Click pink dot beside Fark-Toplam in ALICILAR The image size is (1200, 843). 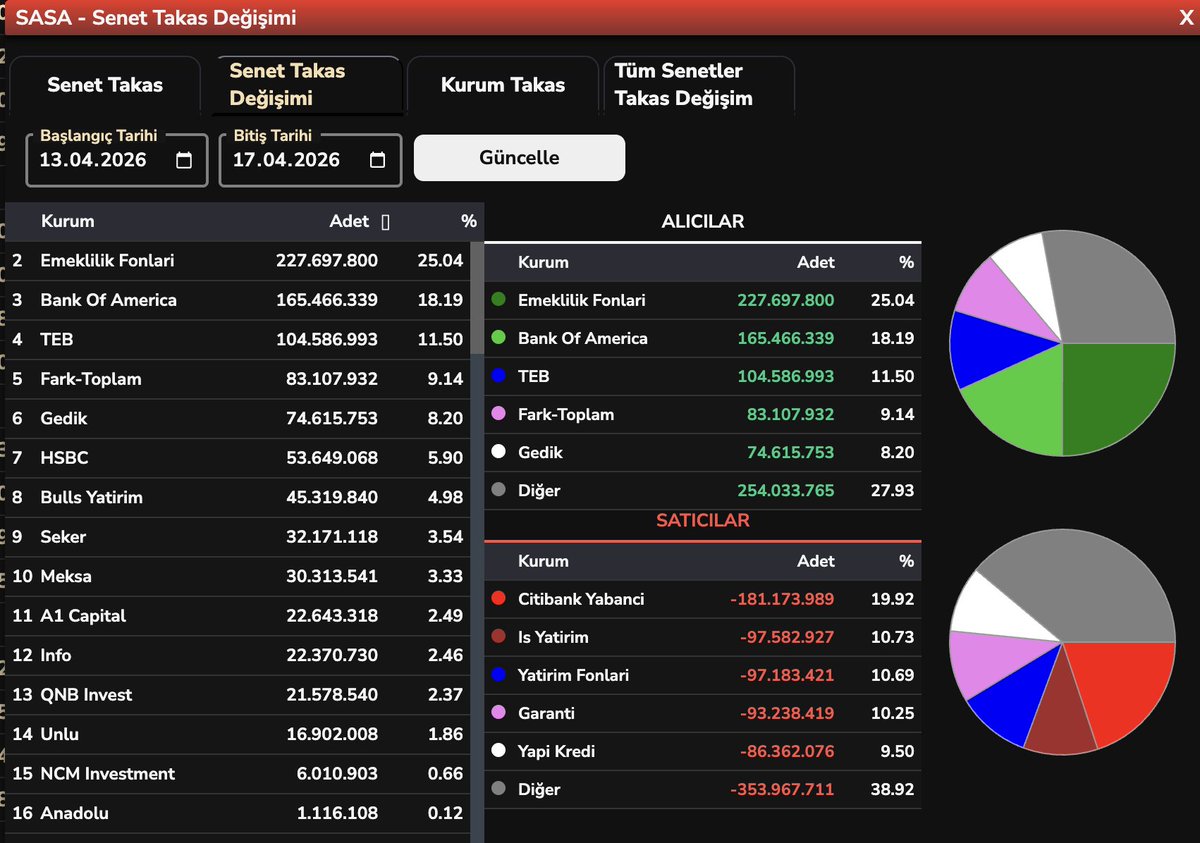498,414
